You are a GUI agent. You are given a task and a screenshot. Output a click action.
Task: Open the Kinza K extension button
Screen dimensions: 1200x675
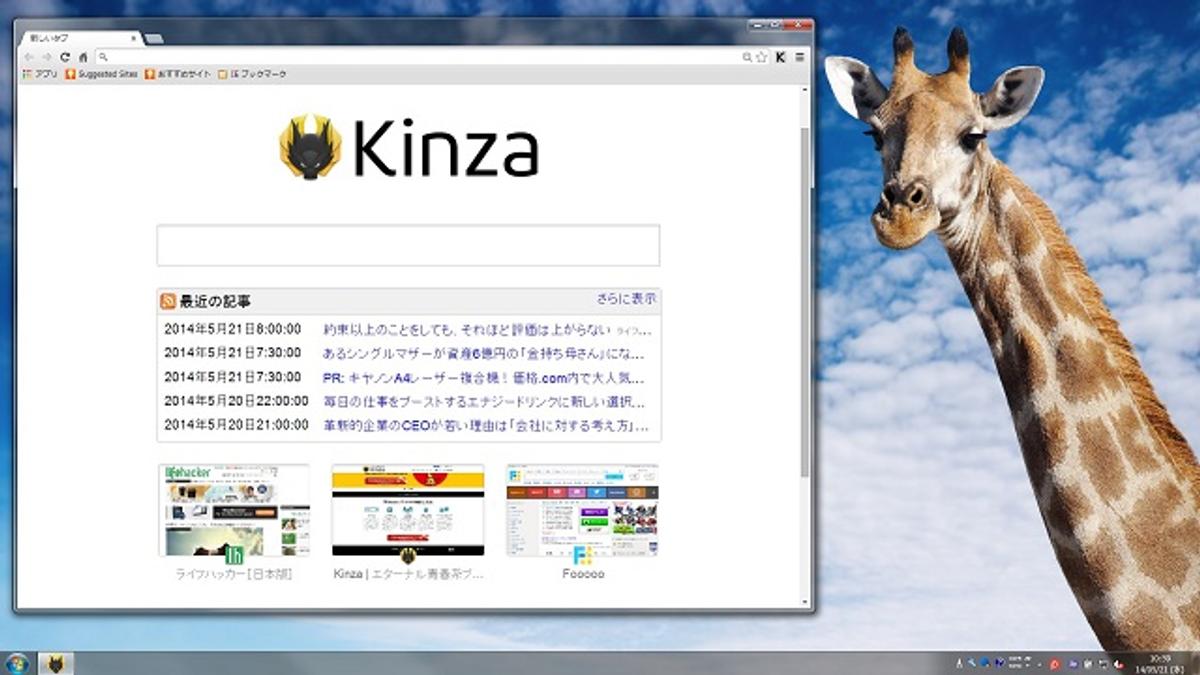click(781, 57)
